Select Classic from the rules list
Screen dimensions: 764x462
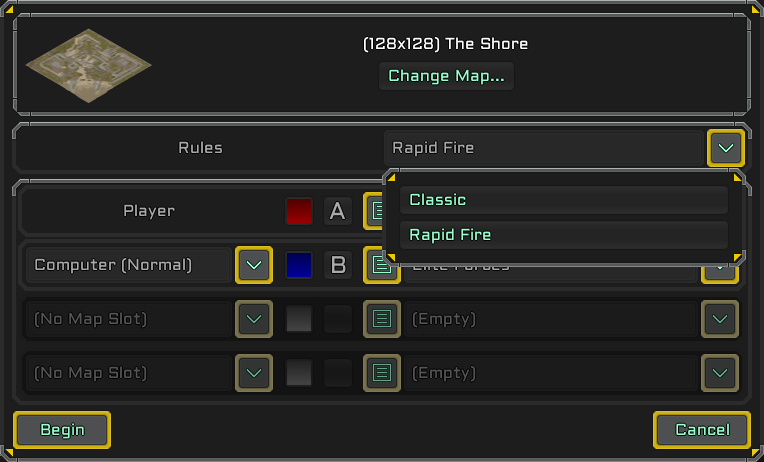(563, 200)
